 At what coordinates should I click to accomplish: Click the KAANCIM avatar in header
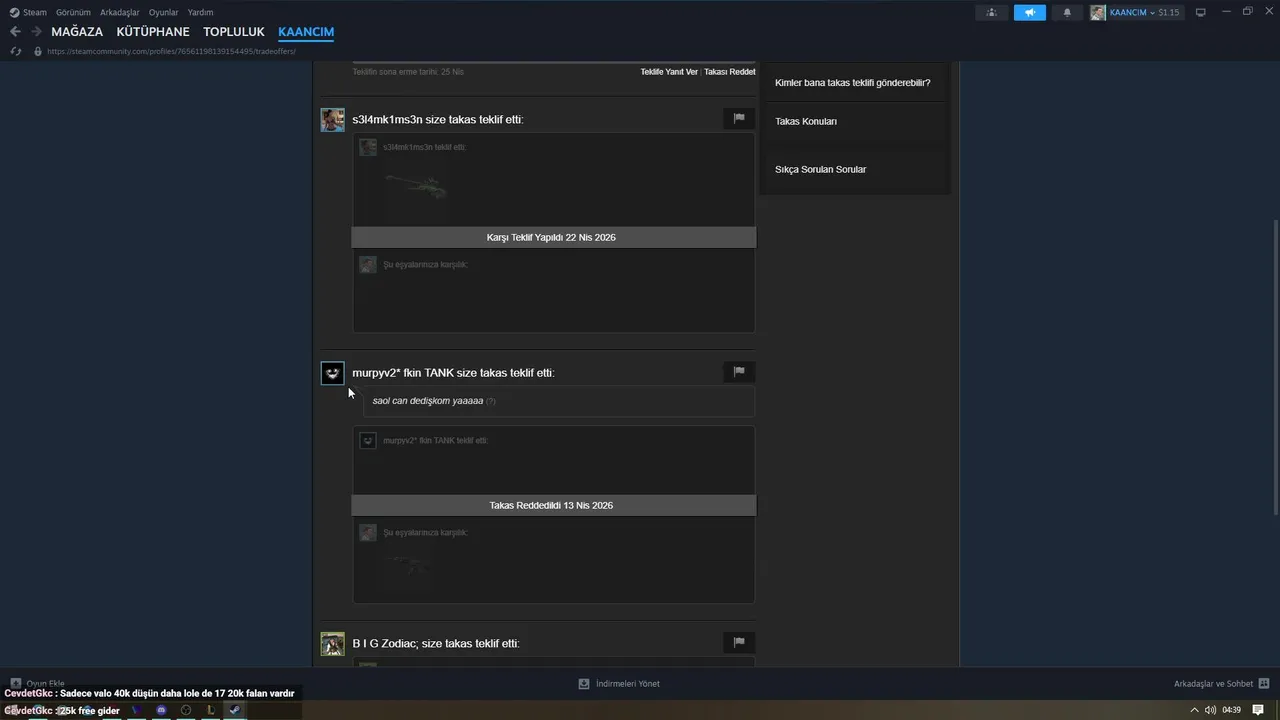point(1098,12)
